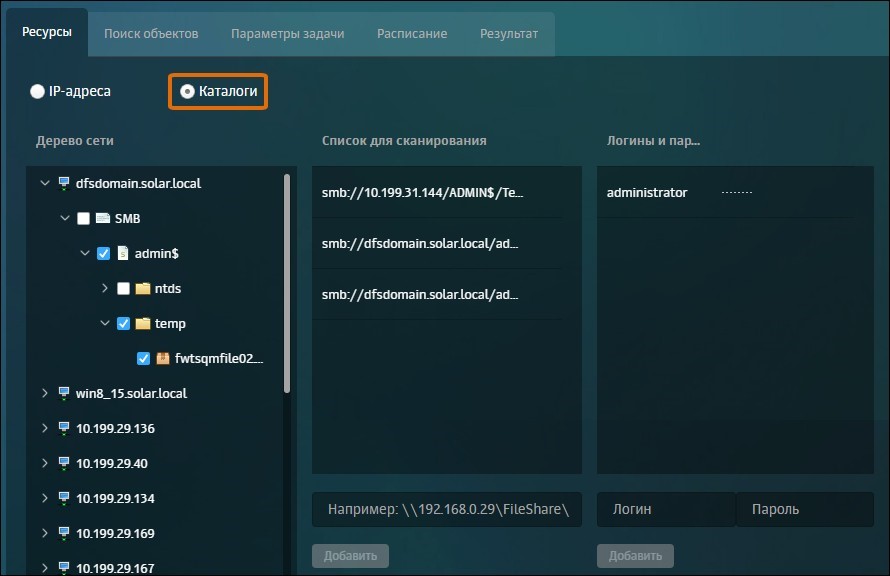Select the Каталоги radio button
The width and height of the screenshot is (890, 576).
coord(187,91)
